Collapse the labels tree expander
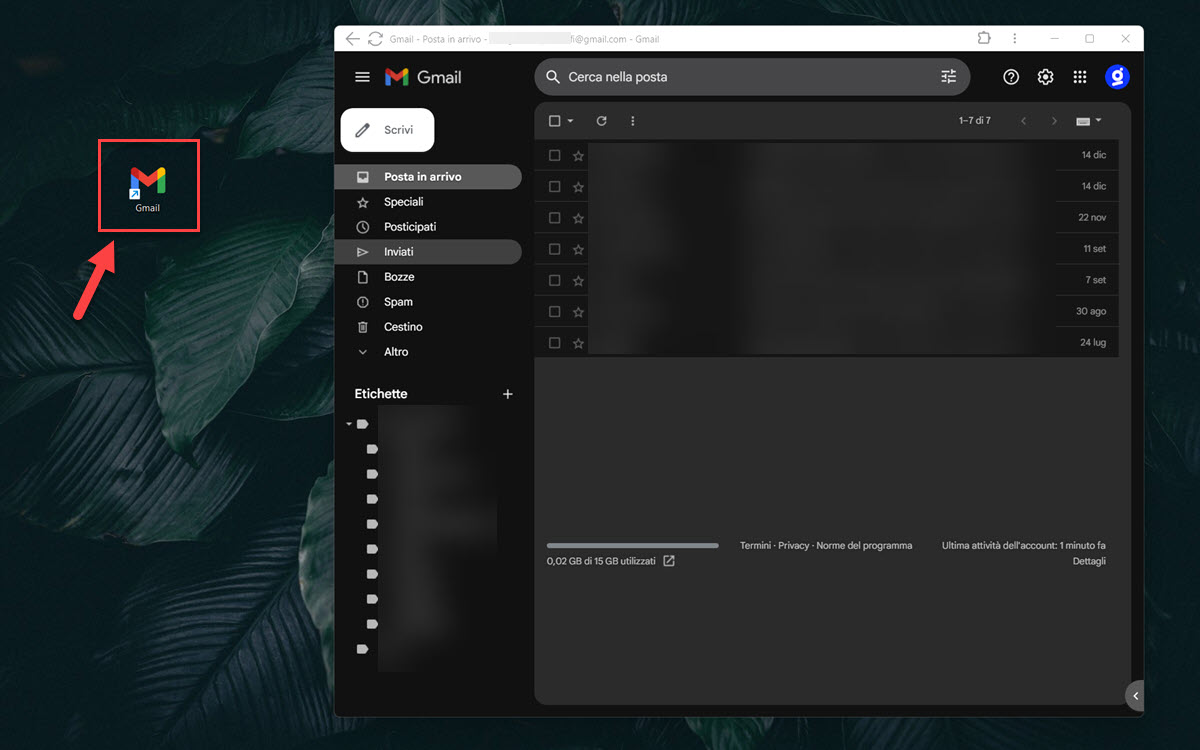Viewport: 1200px width, 750px height. coord(348,423)
